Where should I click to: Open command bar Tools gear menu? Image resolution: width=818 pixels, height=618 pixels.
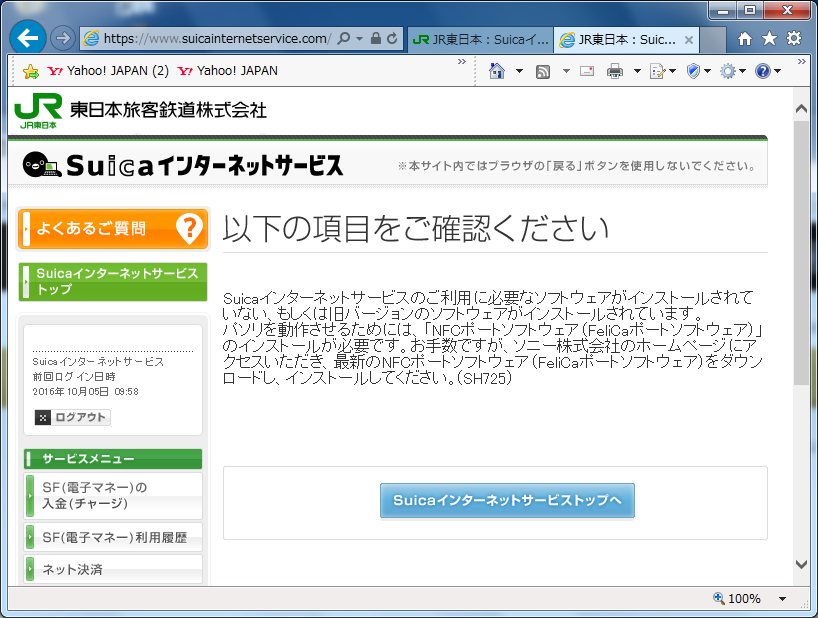tap(732, 71)
